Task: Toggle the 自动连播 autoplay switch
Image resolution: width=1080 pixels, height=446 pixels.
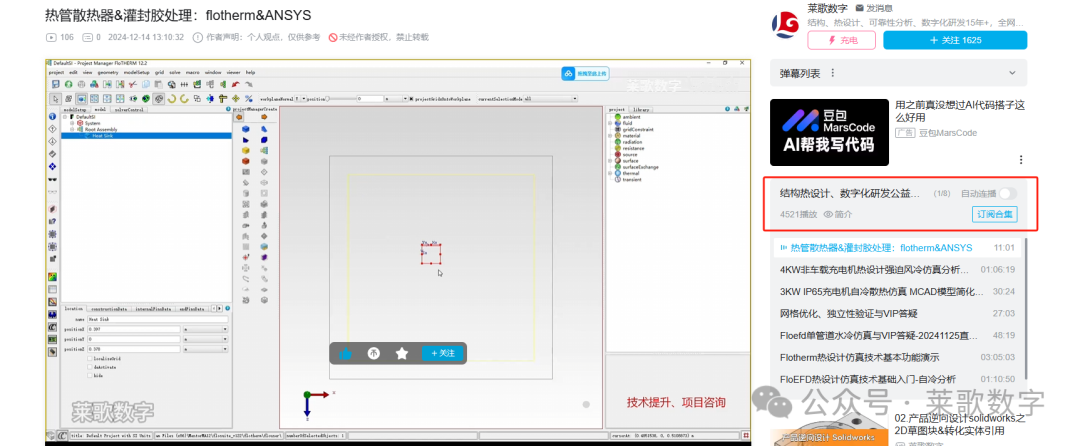Action: (x=1007, y=195)
